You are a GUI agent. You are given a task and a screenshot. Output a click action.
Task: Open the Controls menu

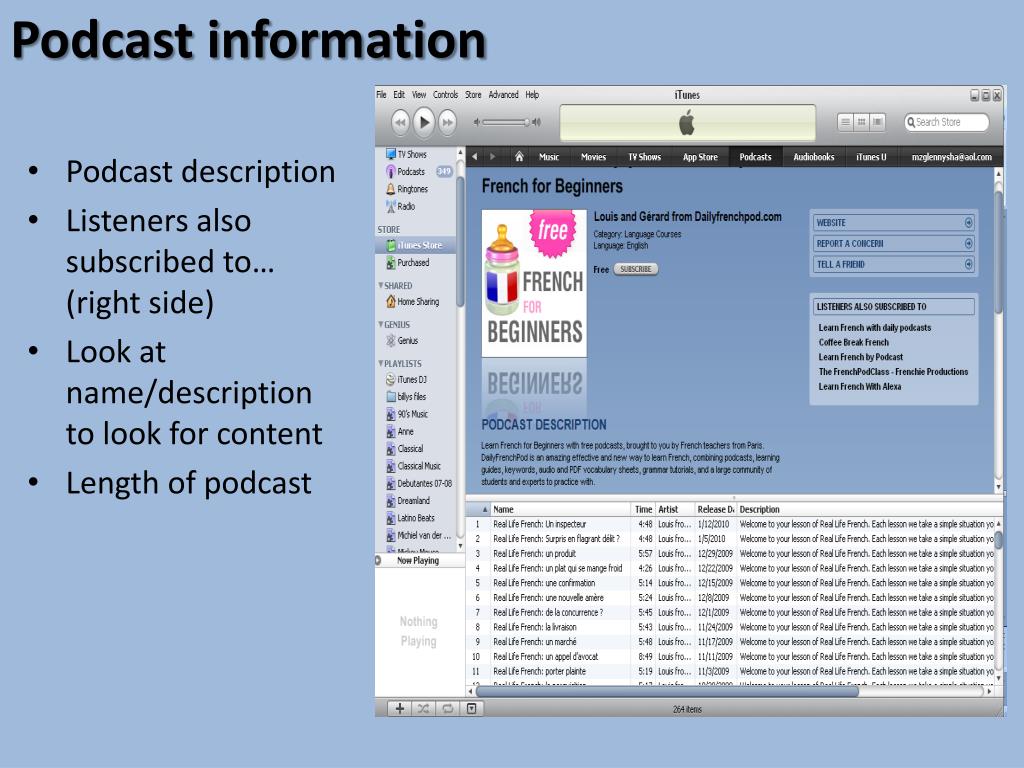pos(445,95)
